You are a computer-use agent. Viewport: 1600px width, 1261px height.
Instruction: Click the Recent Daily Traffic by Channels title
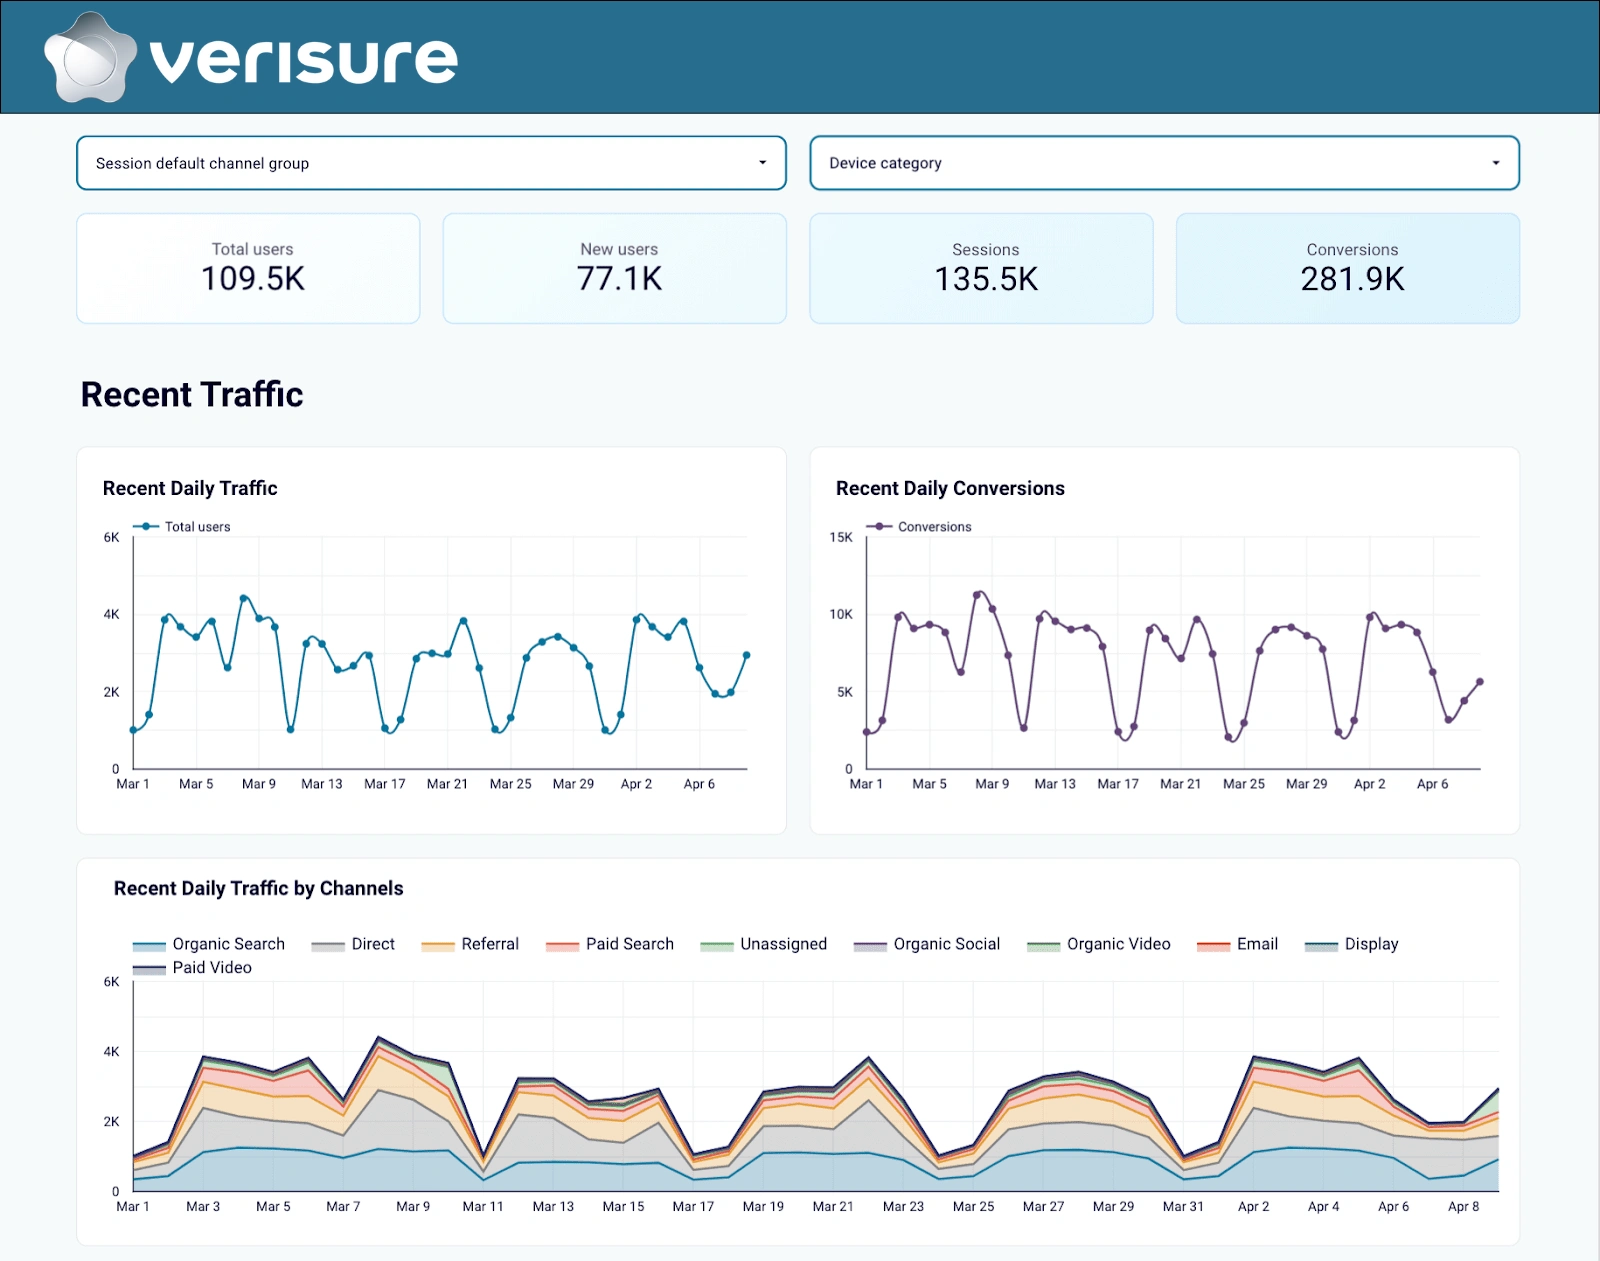click(259, 888)
